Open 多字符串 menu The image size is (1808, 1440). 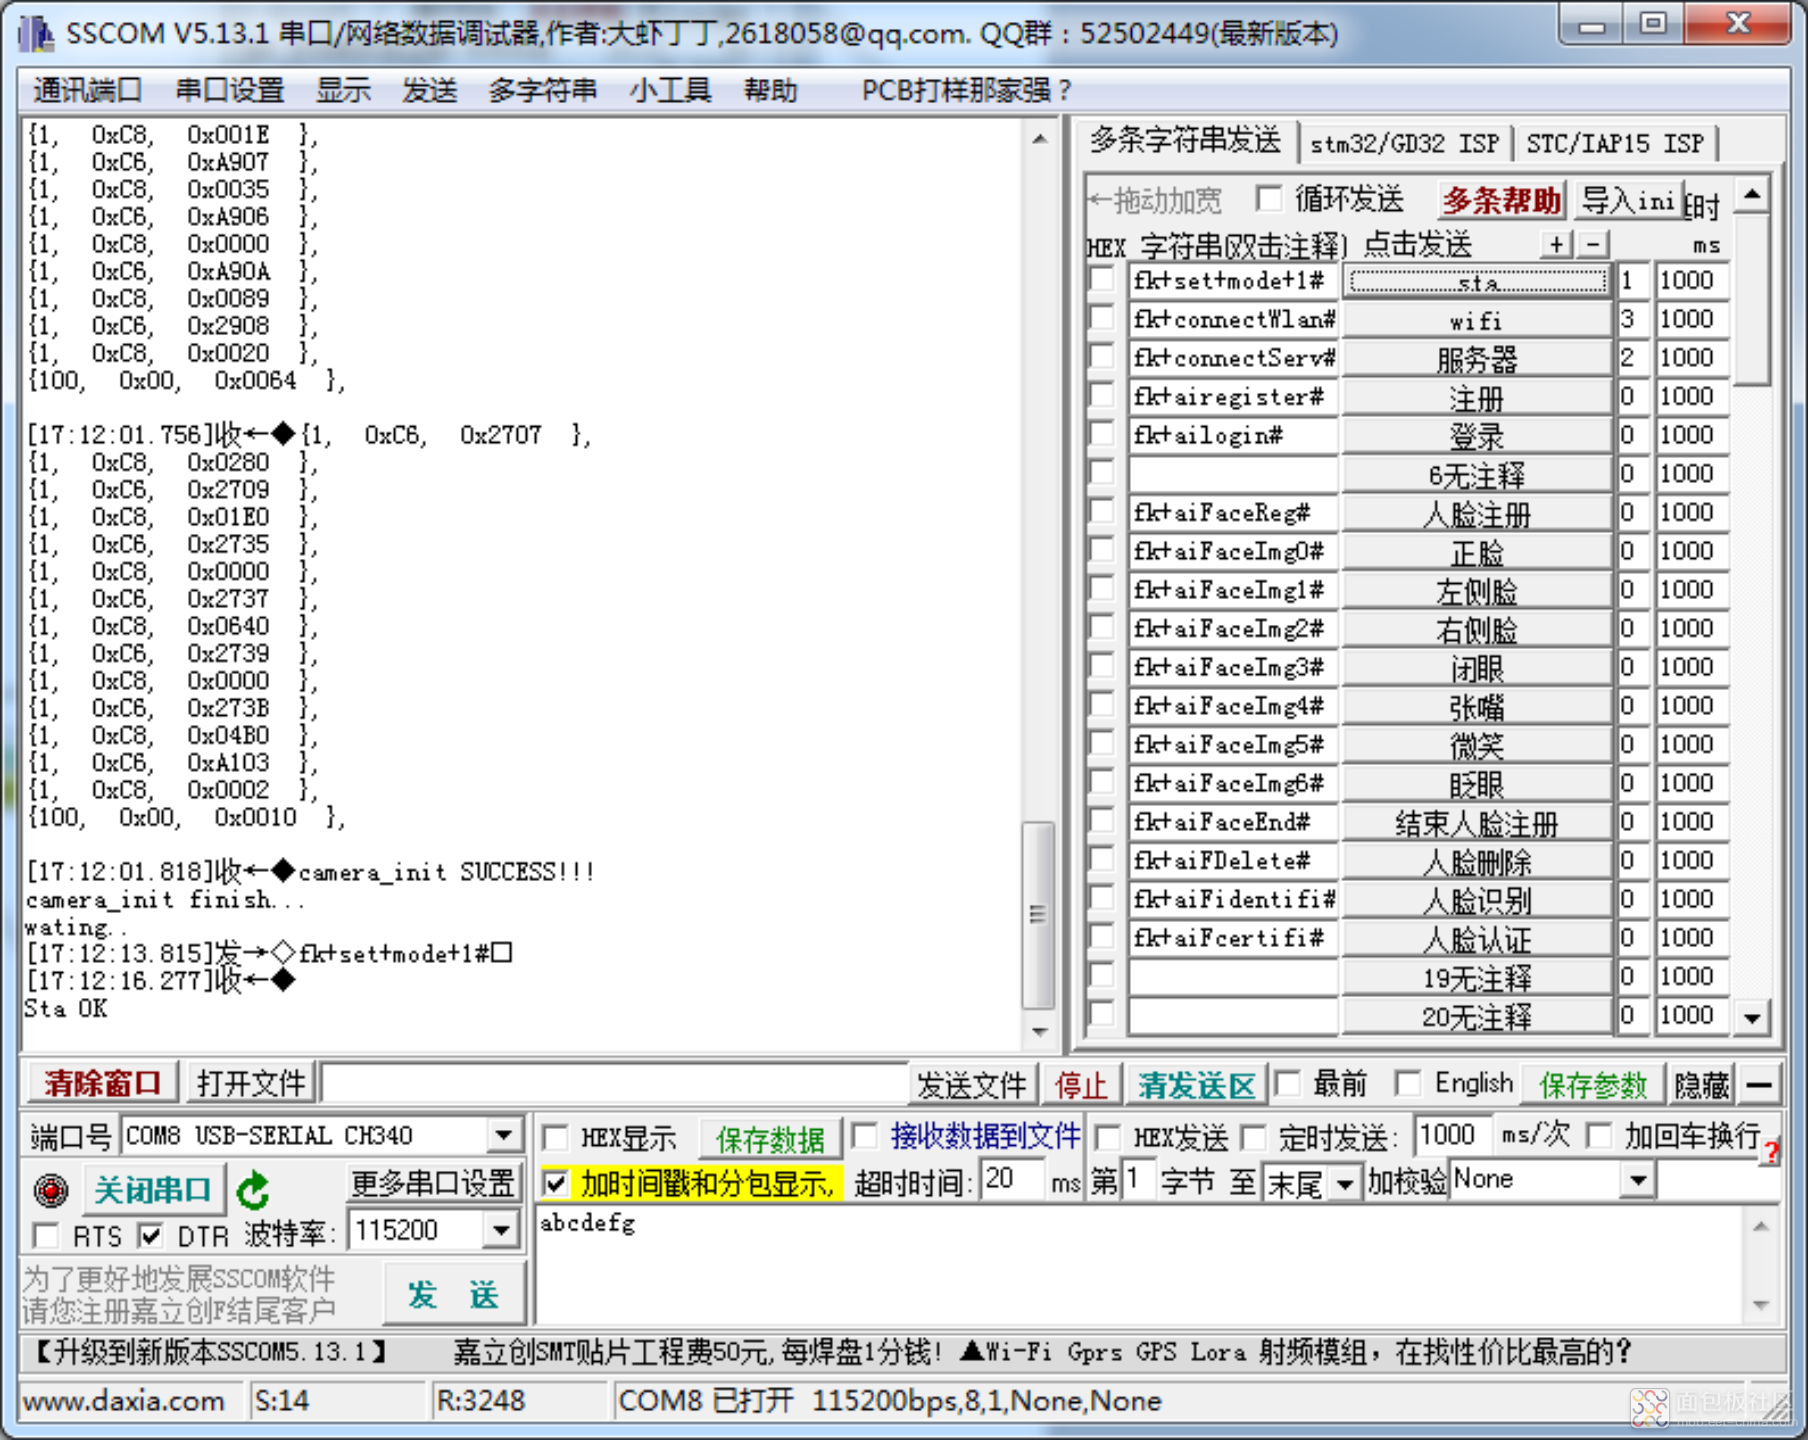(x=542, y=90)
